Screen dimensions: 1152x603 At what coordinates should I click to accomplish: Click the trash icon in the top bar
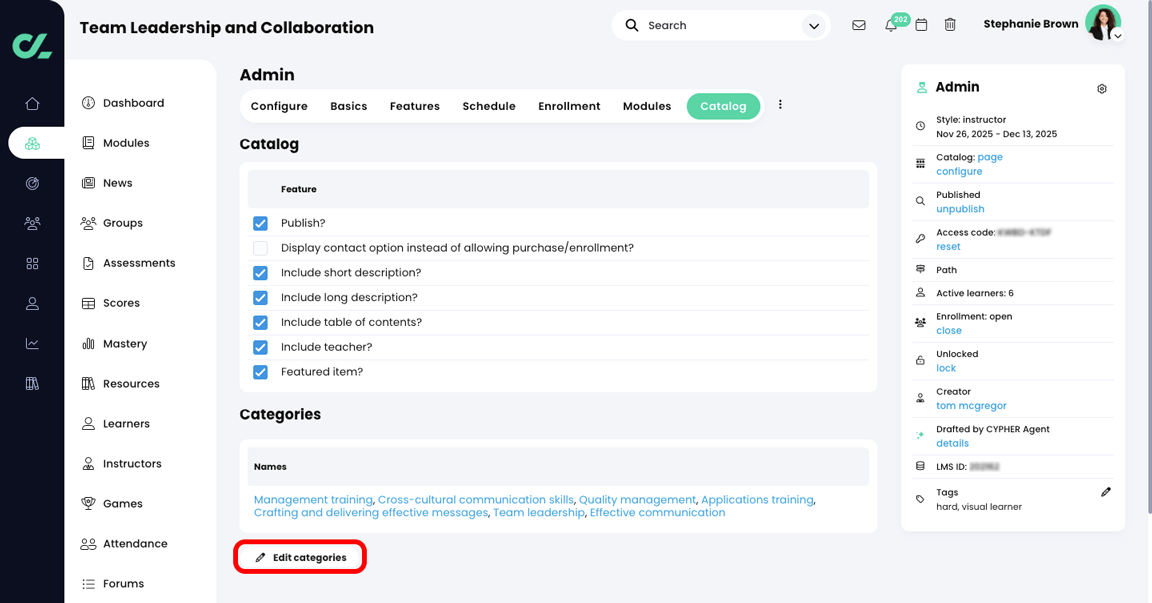950,24
